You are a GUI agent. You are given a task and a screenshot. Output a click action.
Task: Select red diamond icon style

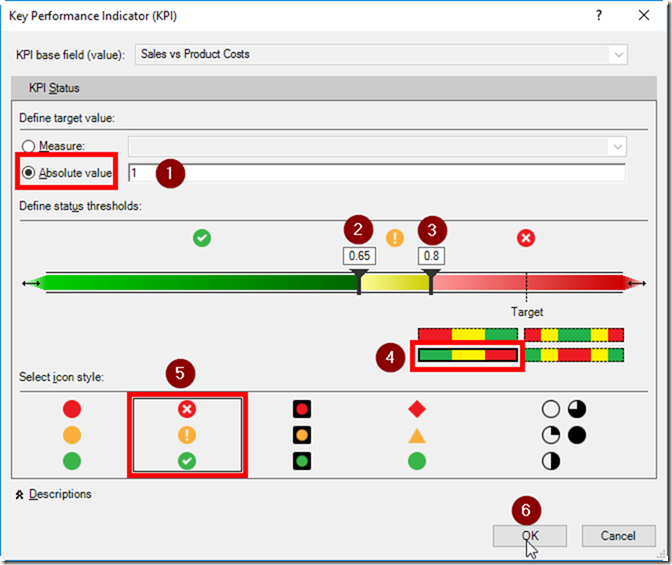click(417, 409)
